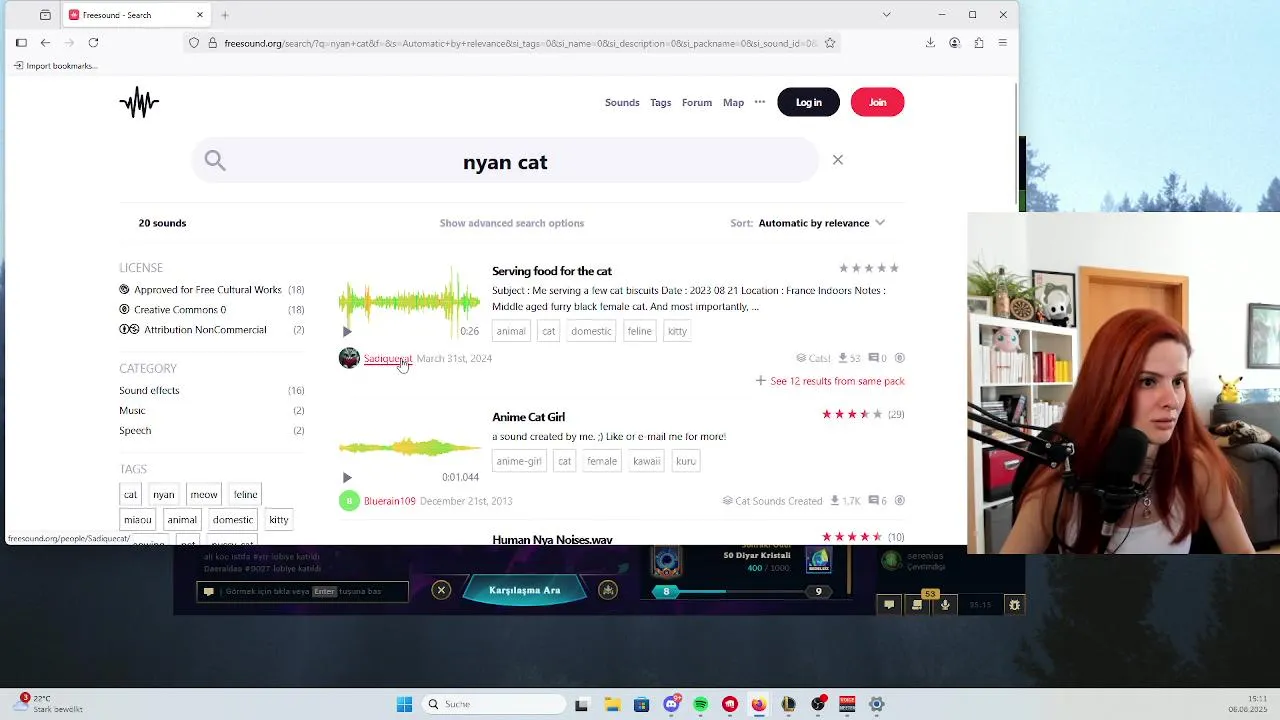Viewport: 1280px width, 720px height.
Task: Expand See 12 results from same pack
Action: click(830, 381)
